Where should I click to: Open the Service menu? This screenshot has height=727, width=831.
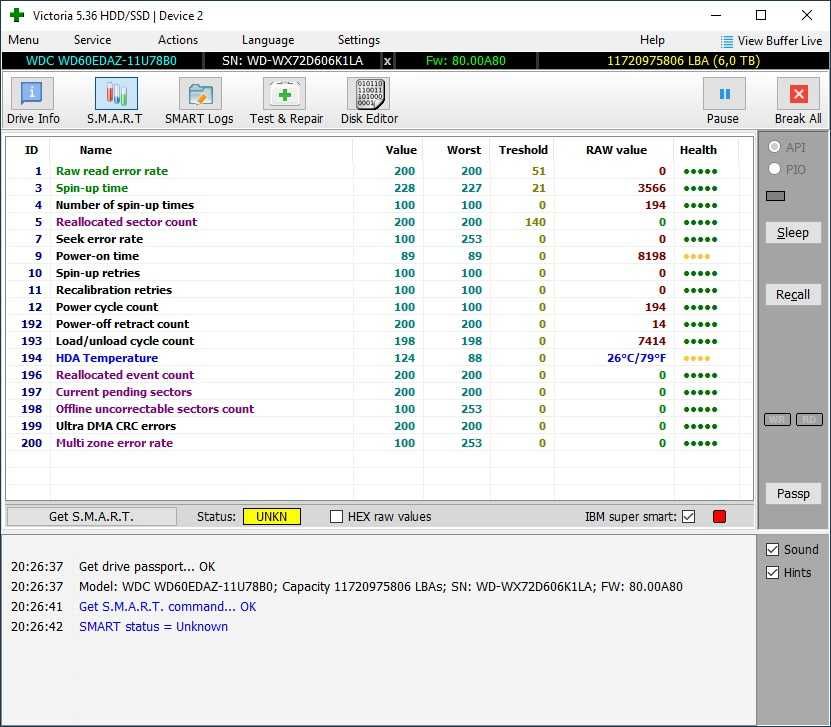coord(92,40)
